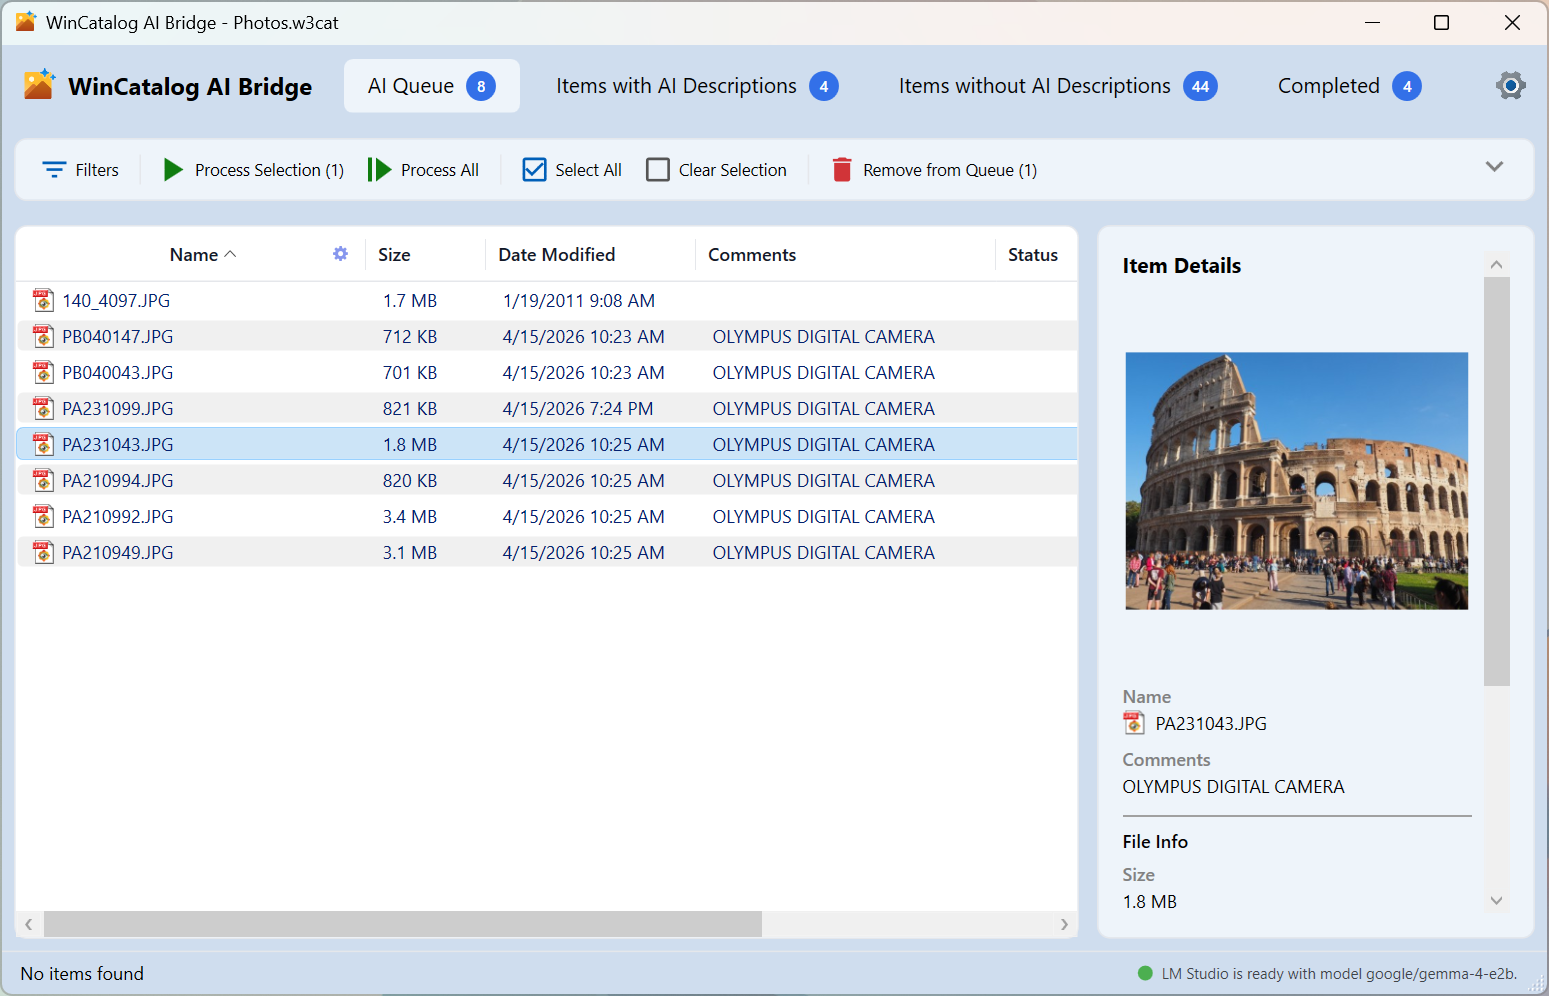Expand the toolbar chevron at right
The width and height of the screenshot is (1549, 996).
[1494, 167]
